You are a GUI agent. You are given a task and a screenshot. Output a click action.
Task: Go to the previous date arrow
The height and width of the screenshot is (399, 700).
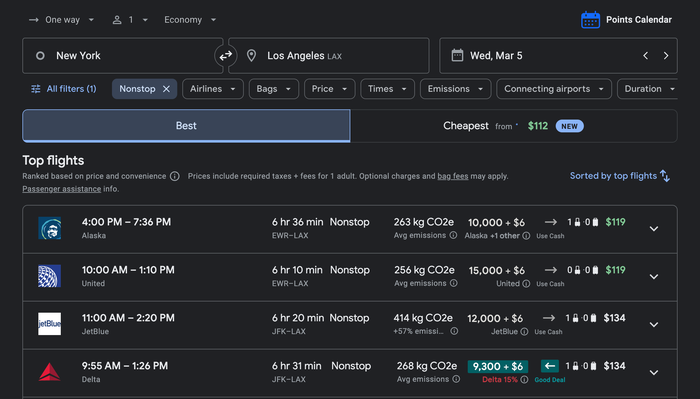point(646,56)
